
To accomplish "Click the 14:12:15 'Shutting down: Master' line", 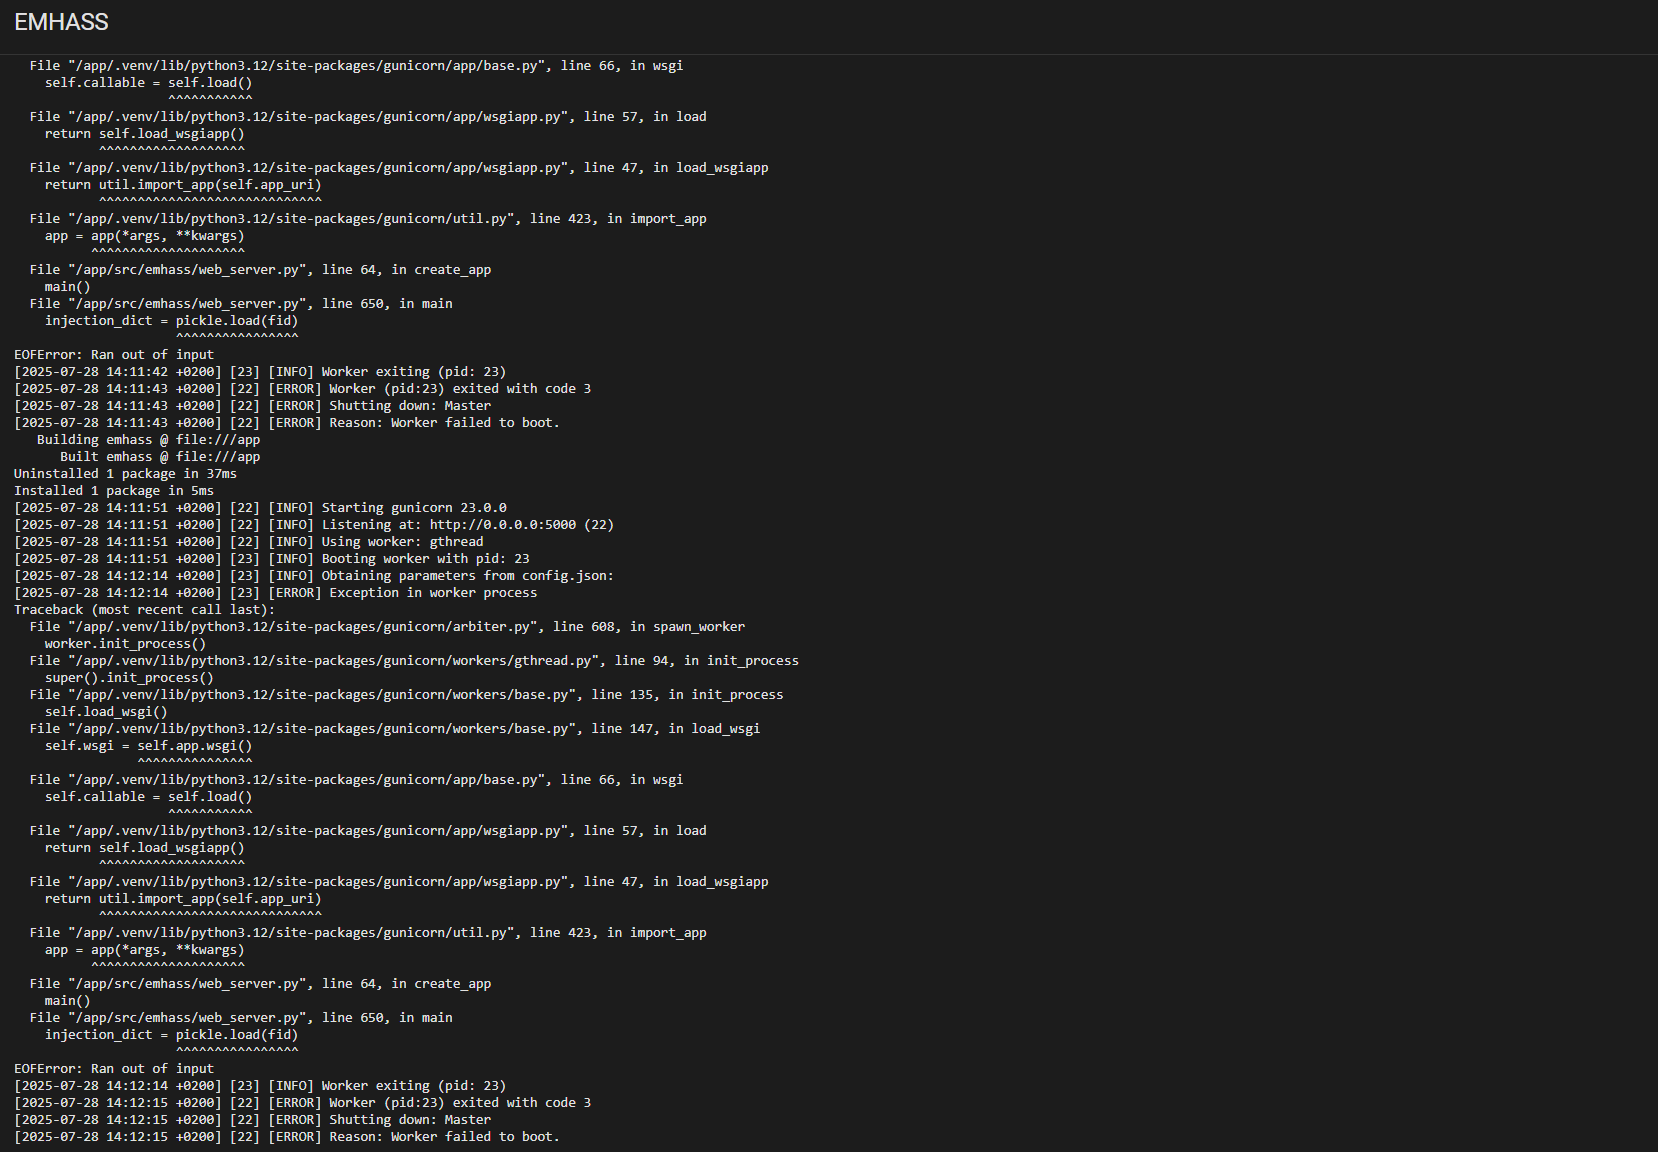I will pos(252,1120).
